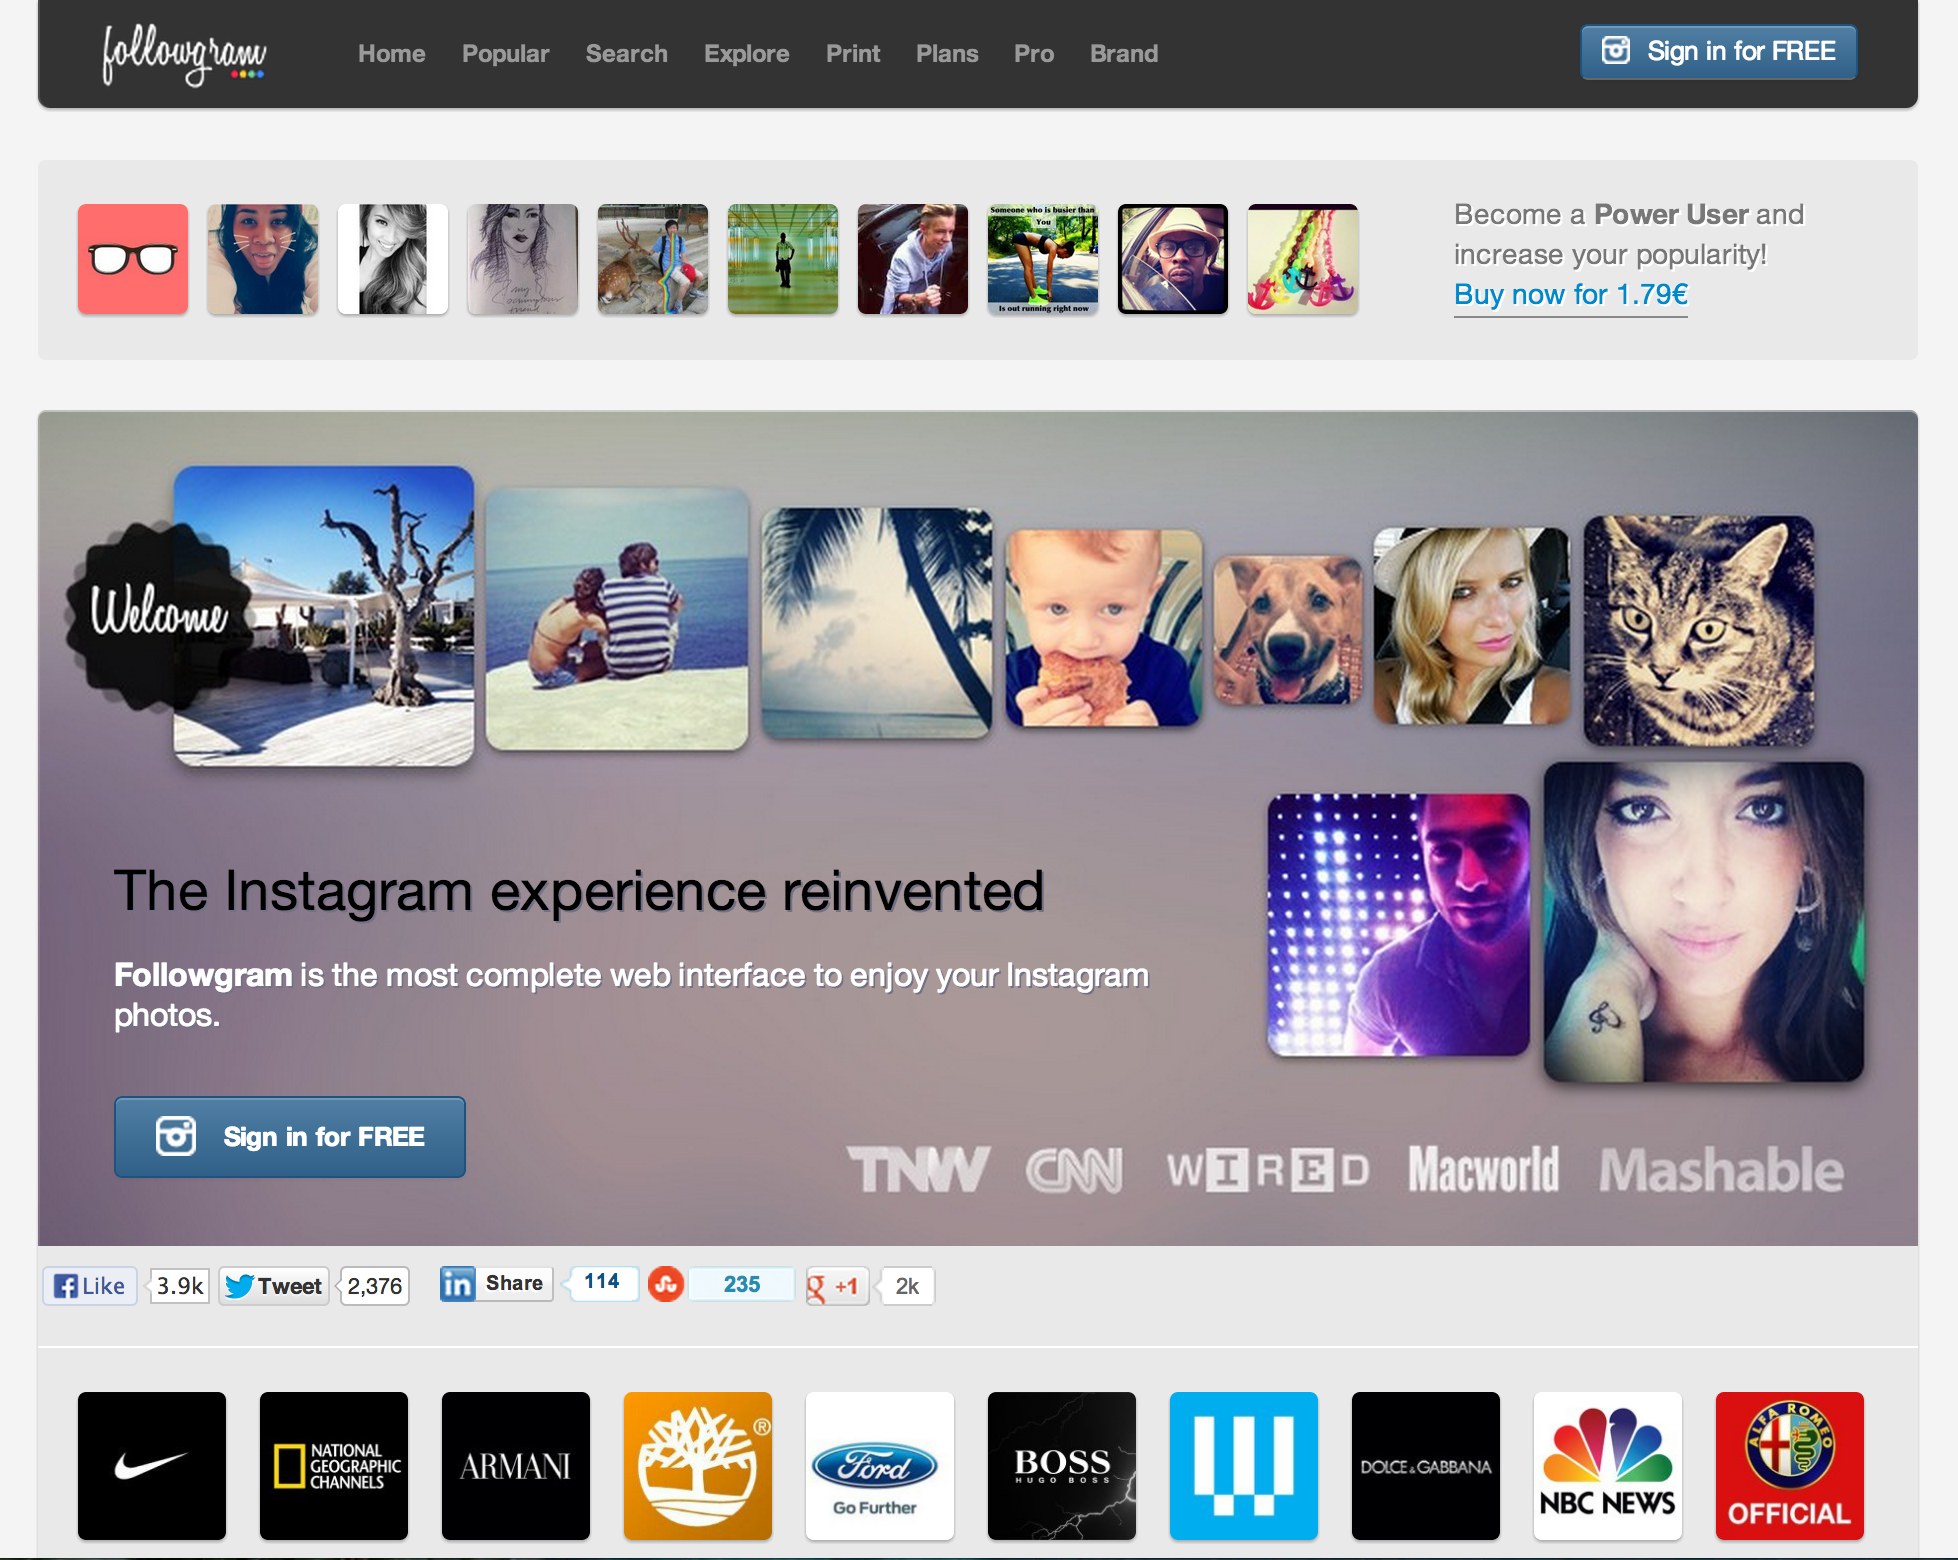
Task: Click the Google +1 button
Action: click(837, 1287)
